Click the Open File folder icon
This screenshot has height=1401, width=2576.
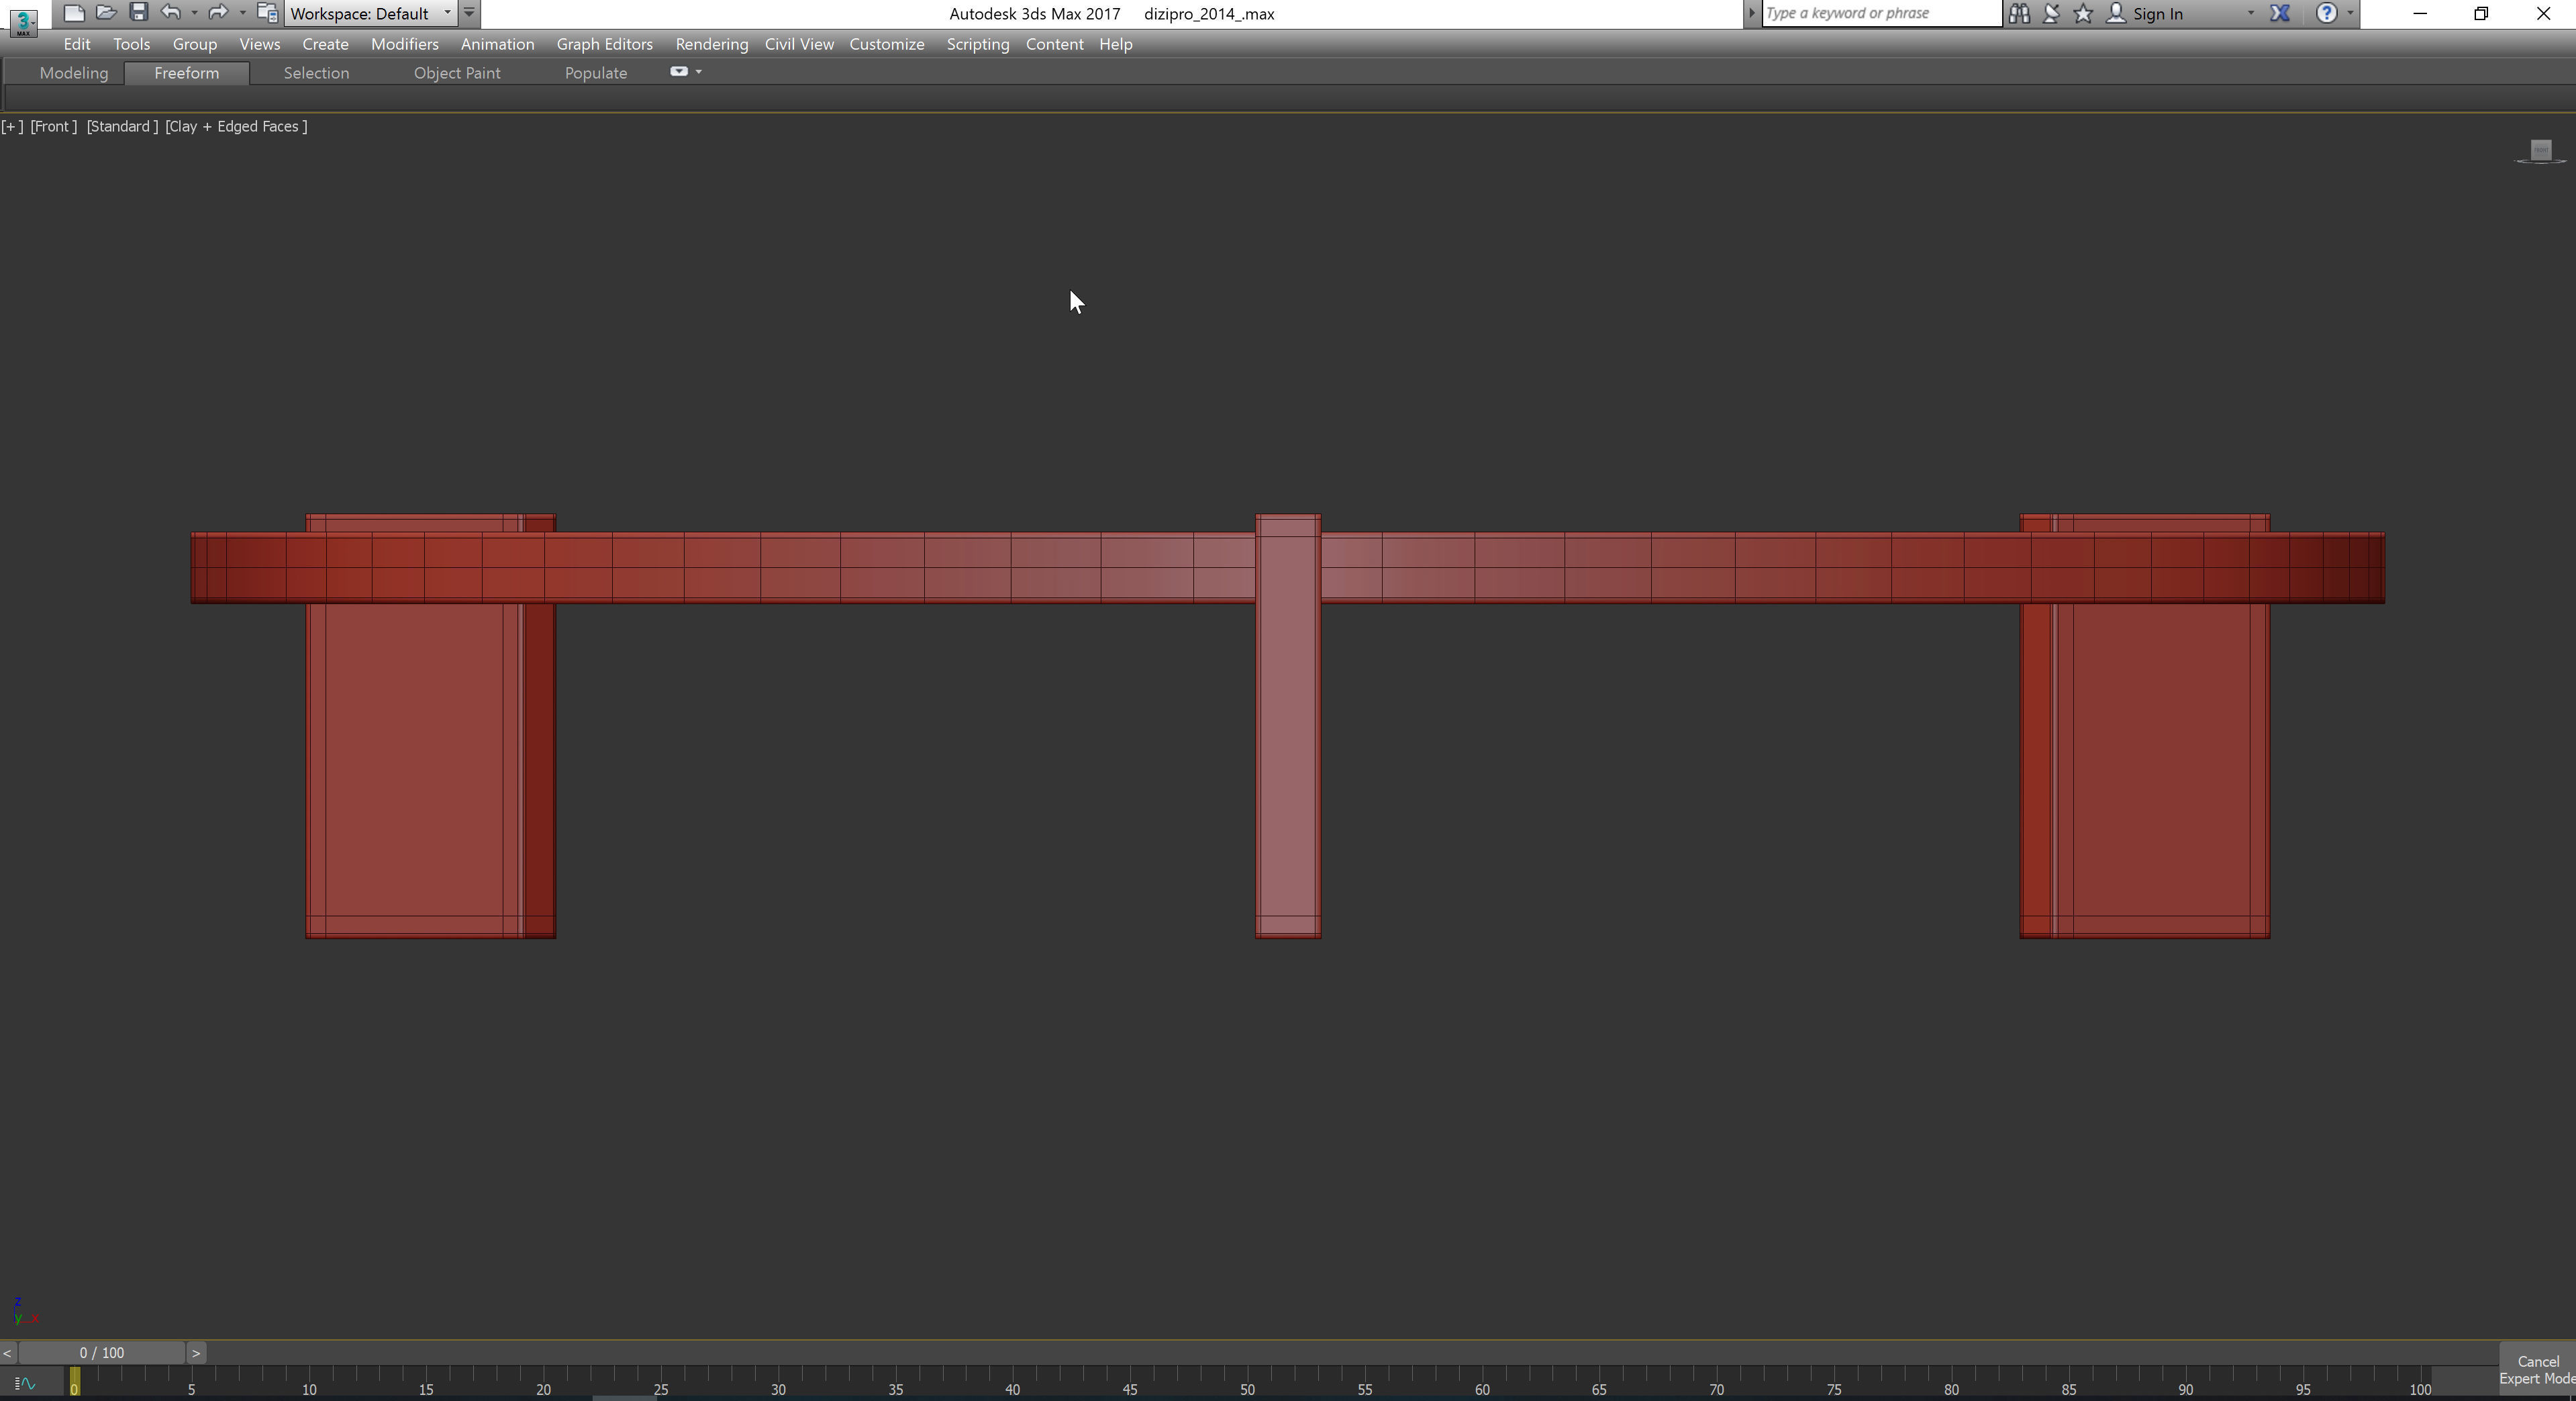[x=106, y=13]
